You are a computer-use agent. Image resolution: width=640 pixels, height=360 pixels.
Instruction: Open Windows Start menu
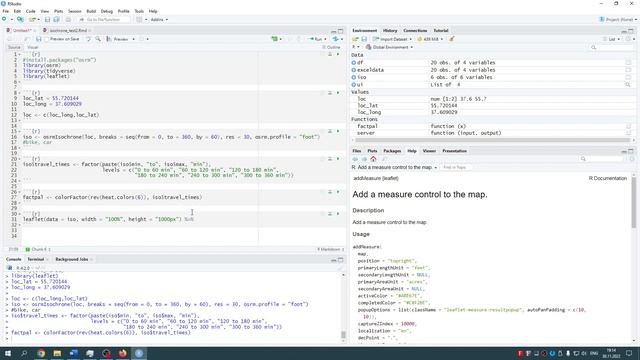click(8, 353)
